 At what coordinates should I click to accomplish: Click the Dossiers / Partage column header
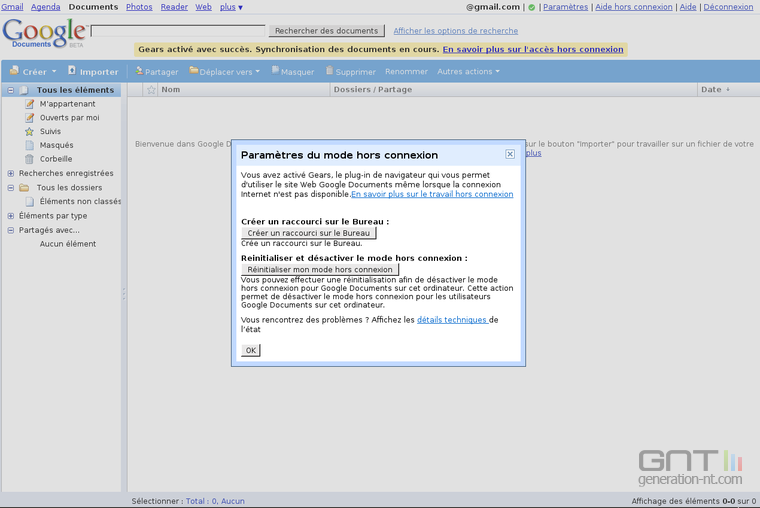click(x=514, y=90)
